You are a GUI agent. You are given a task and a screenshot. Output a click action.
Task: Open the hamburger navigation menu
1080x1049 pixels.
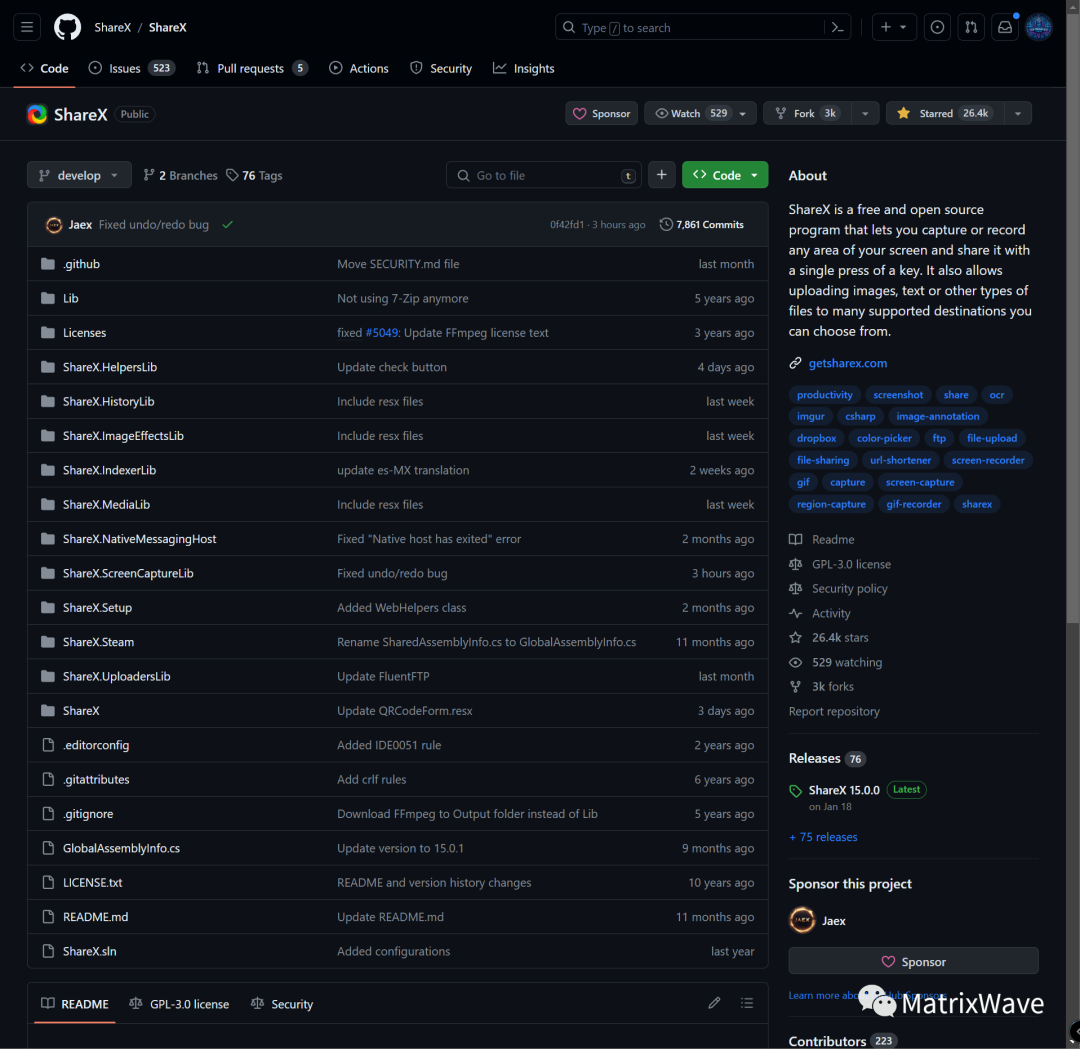coord(27,28)
